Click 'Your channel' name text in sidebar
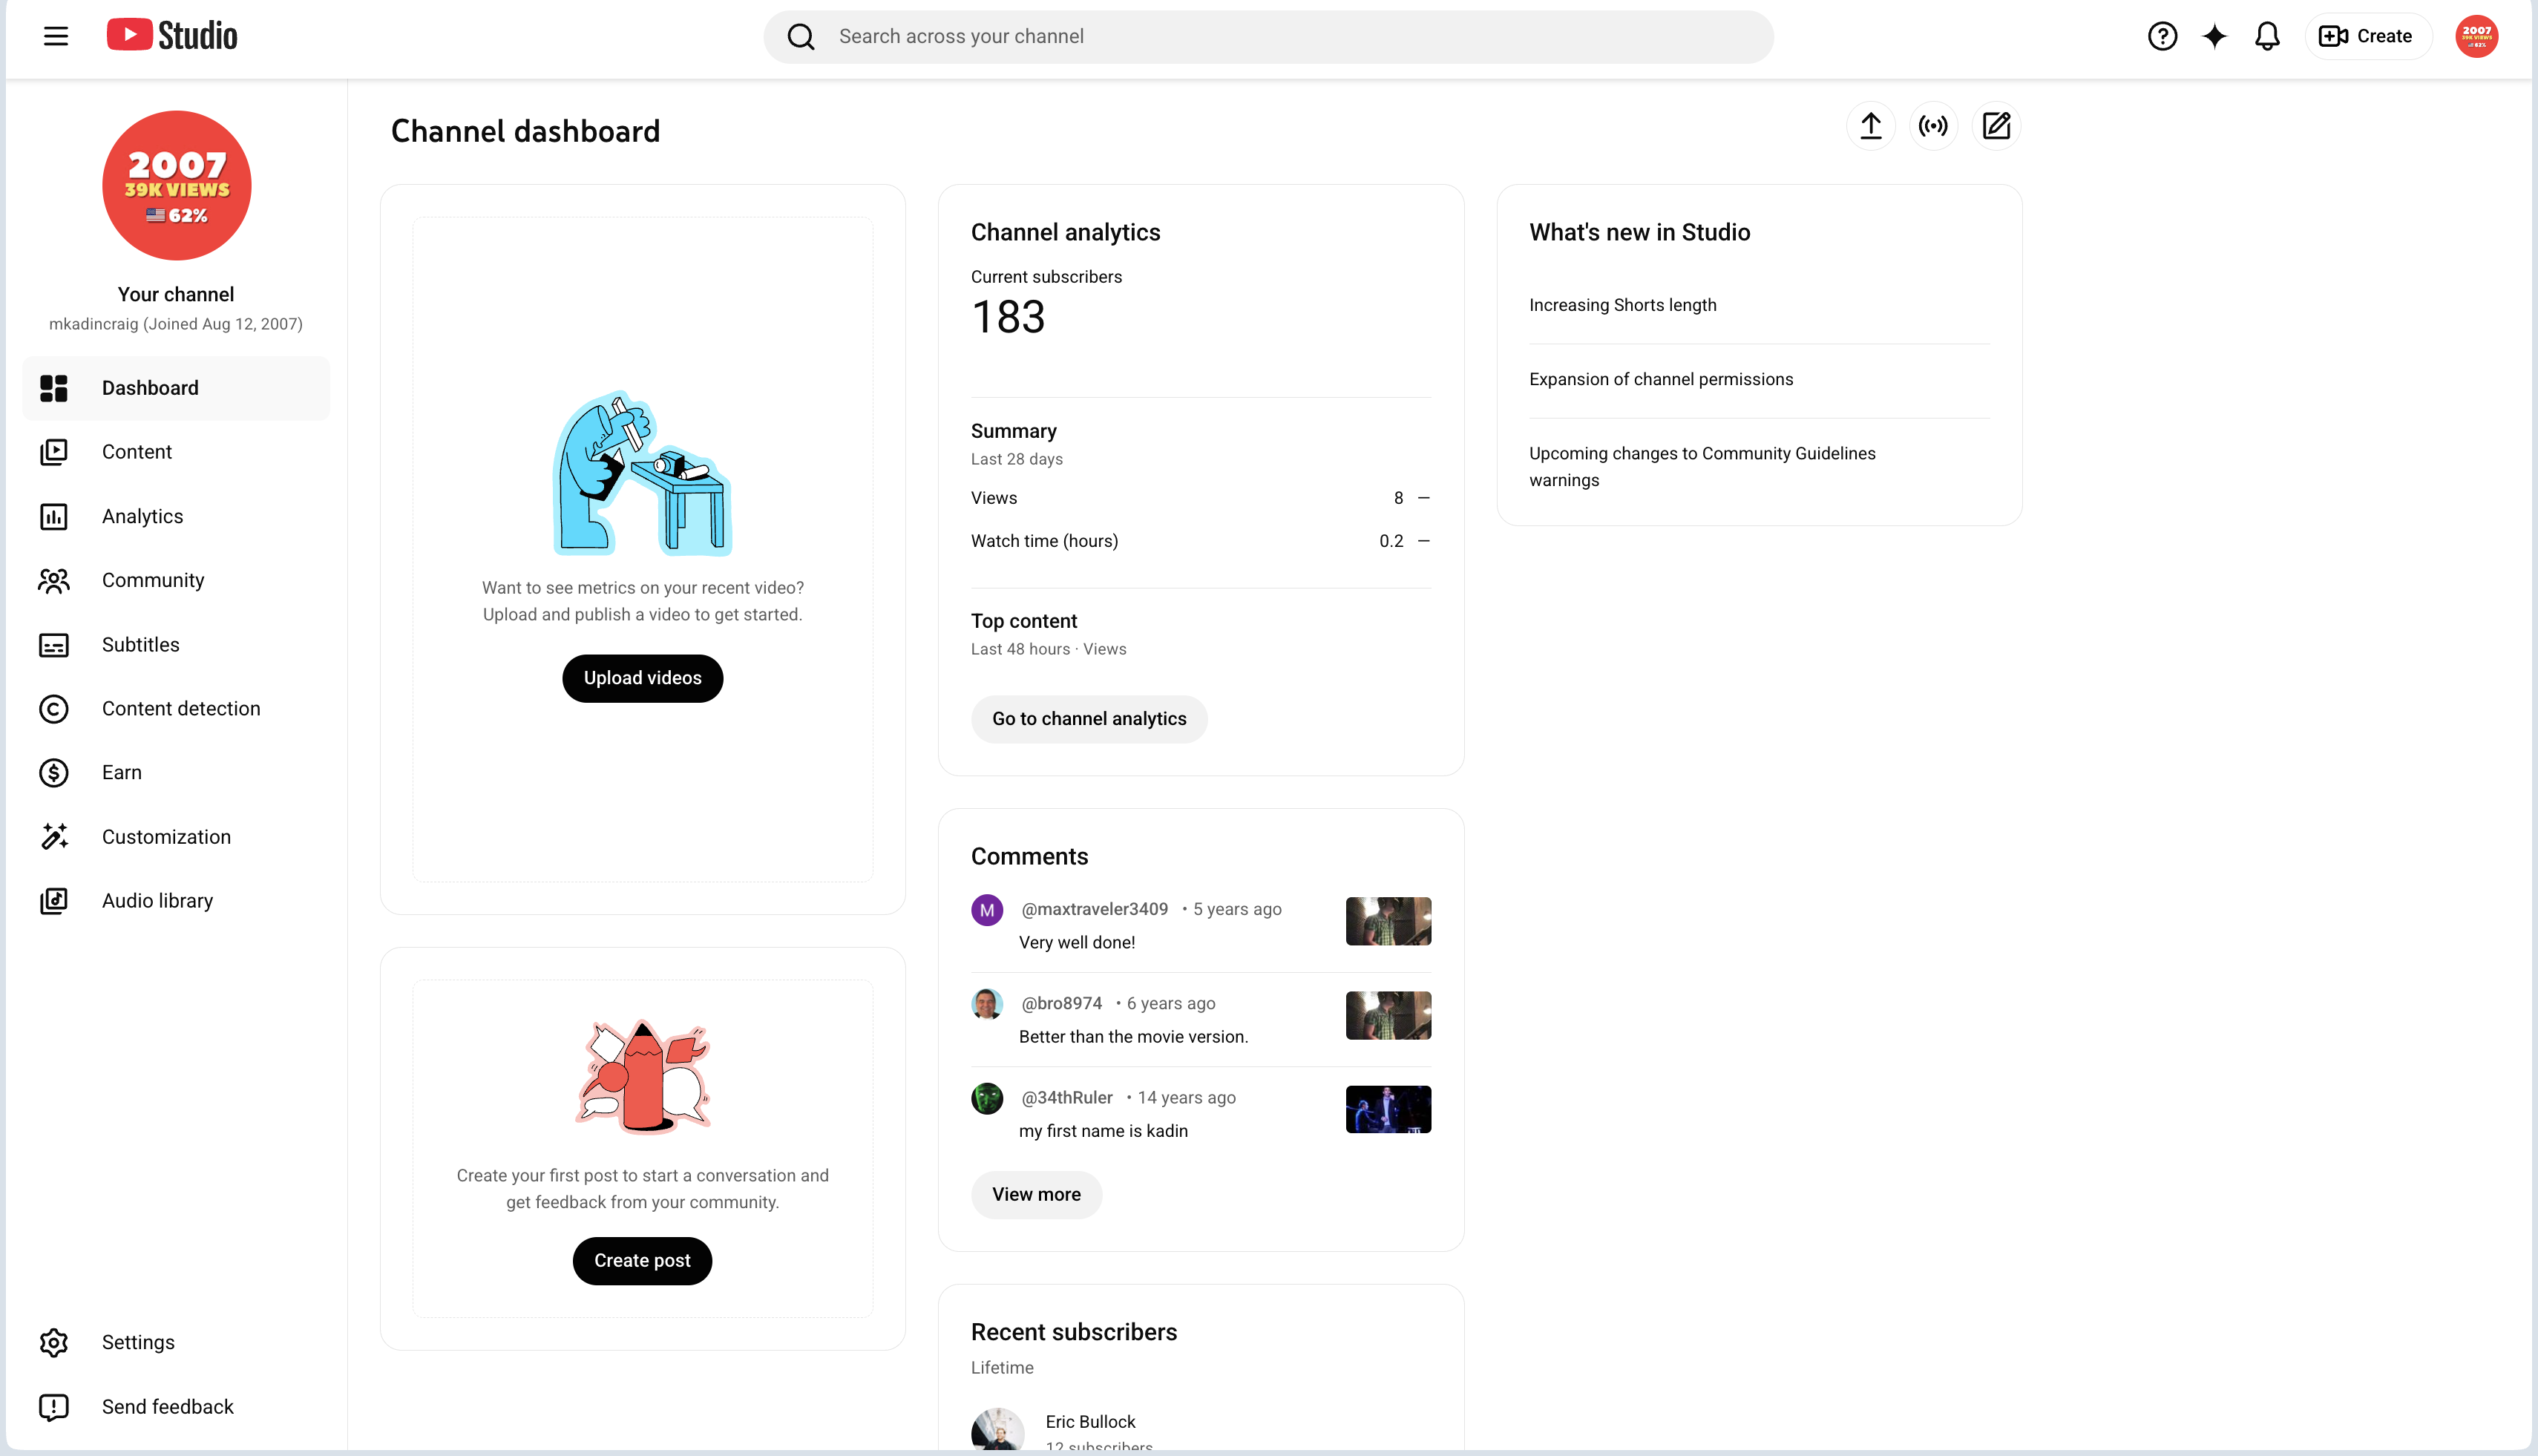 pyautogui.click(x=176, y=294)
